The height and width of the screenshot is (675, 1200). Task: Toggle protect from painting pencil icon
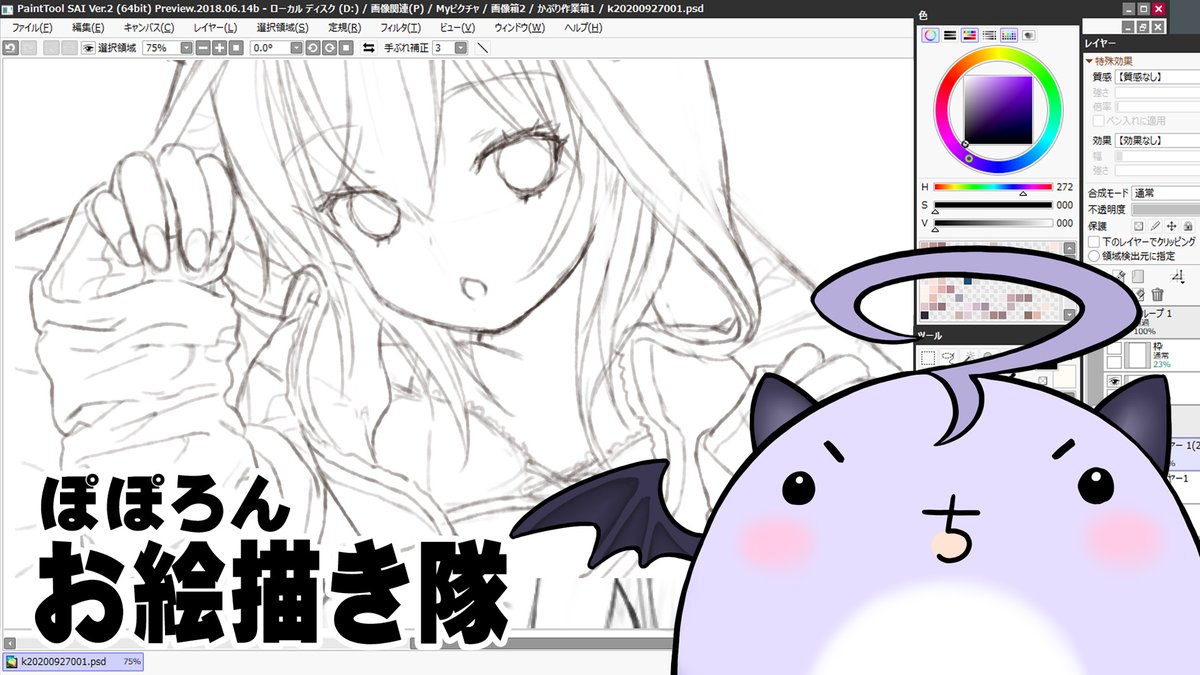[1155, 226]
